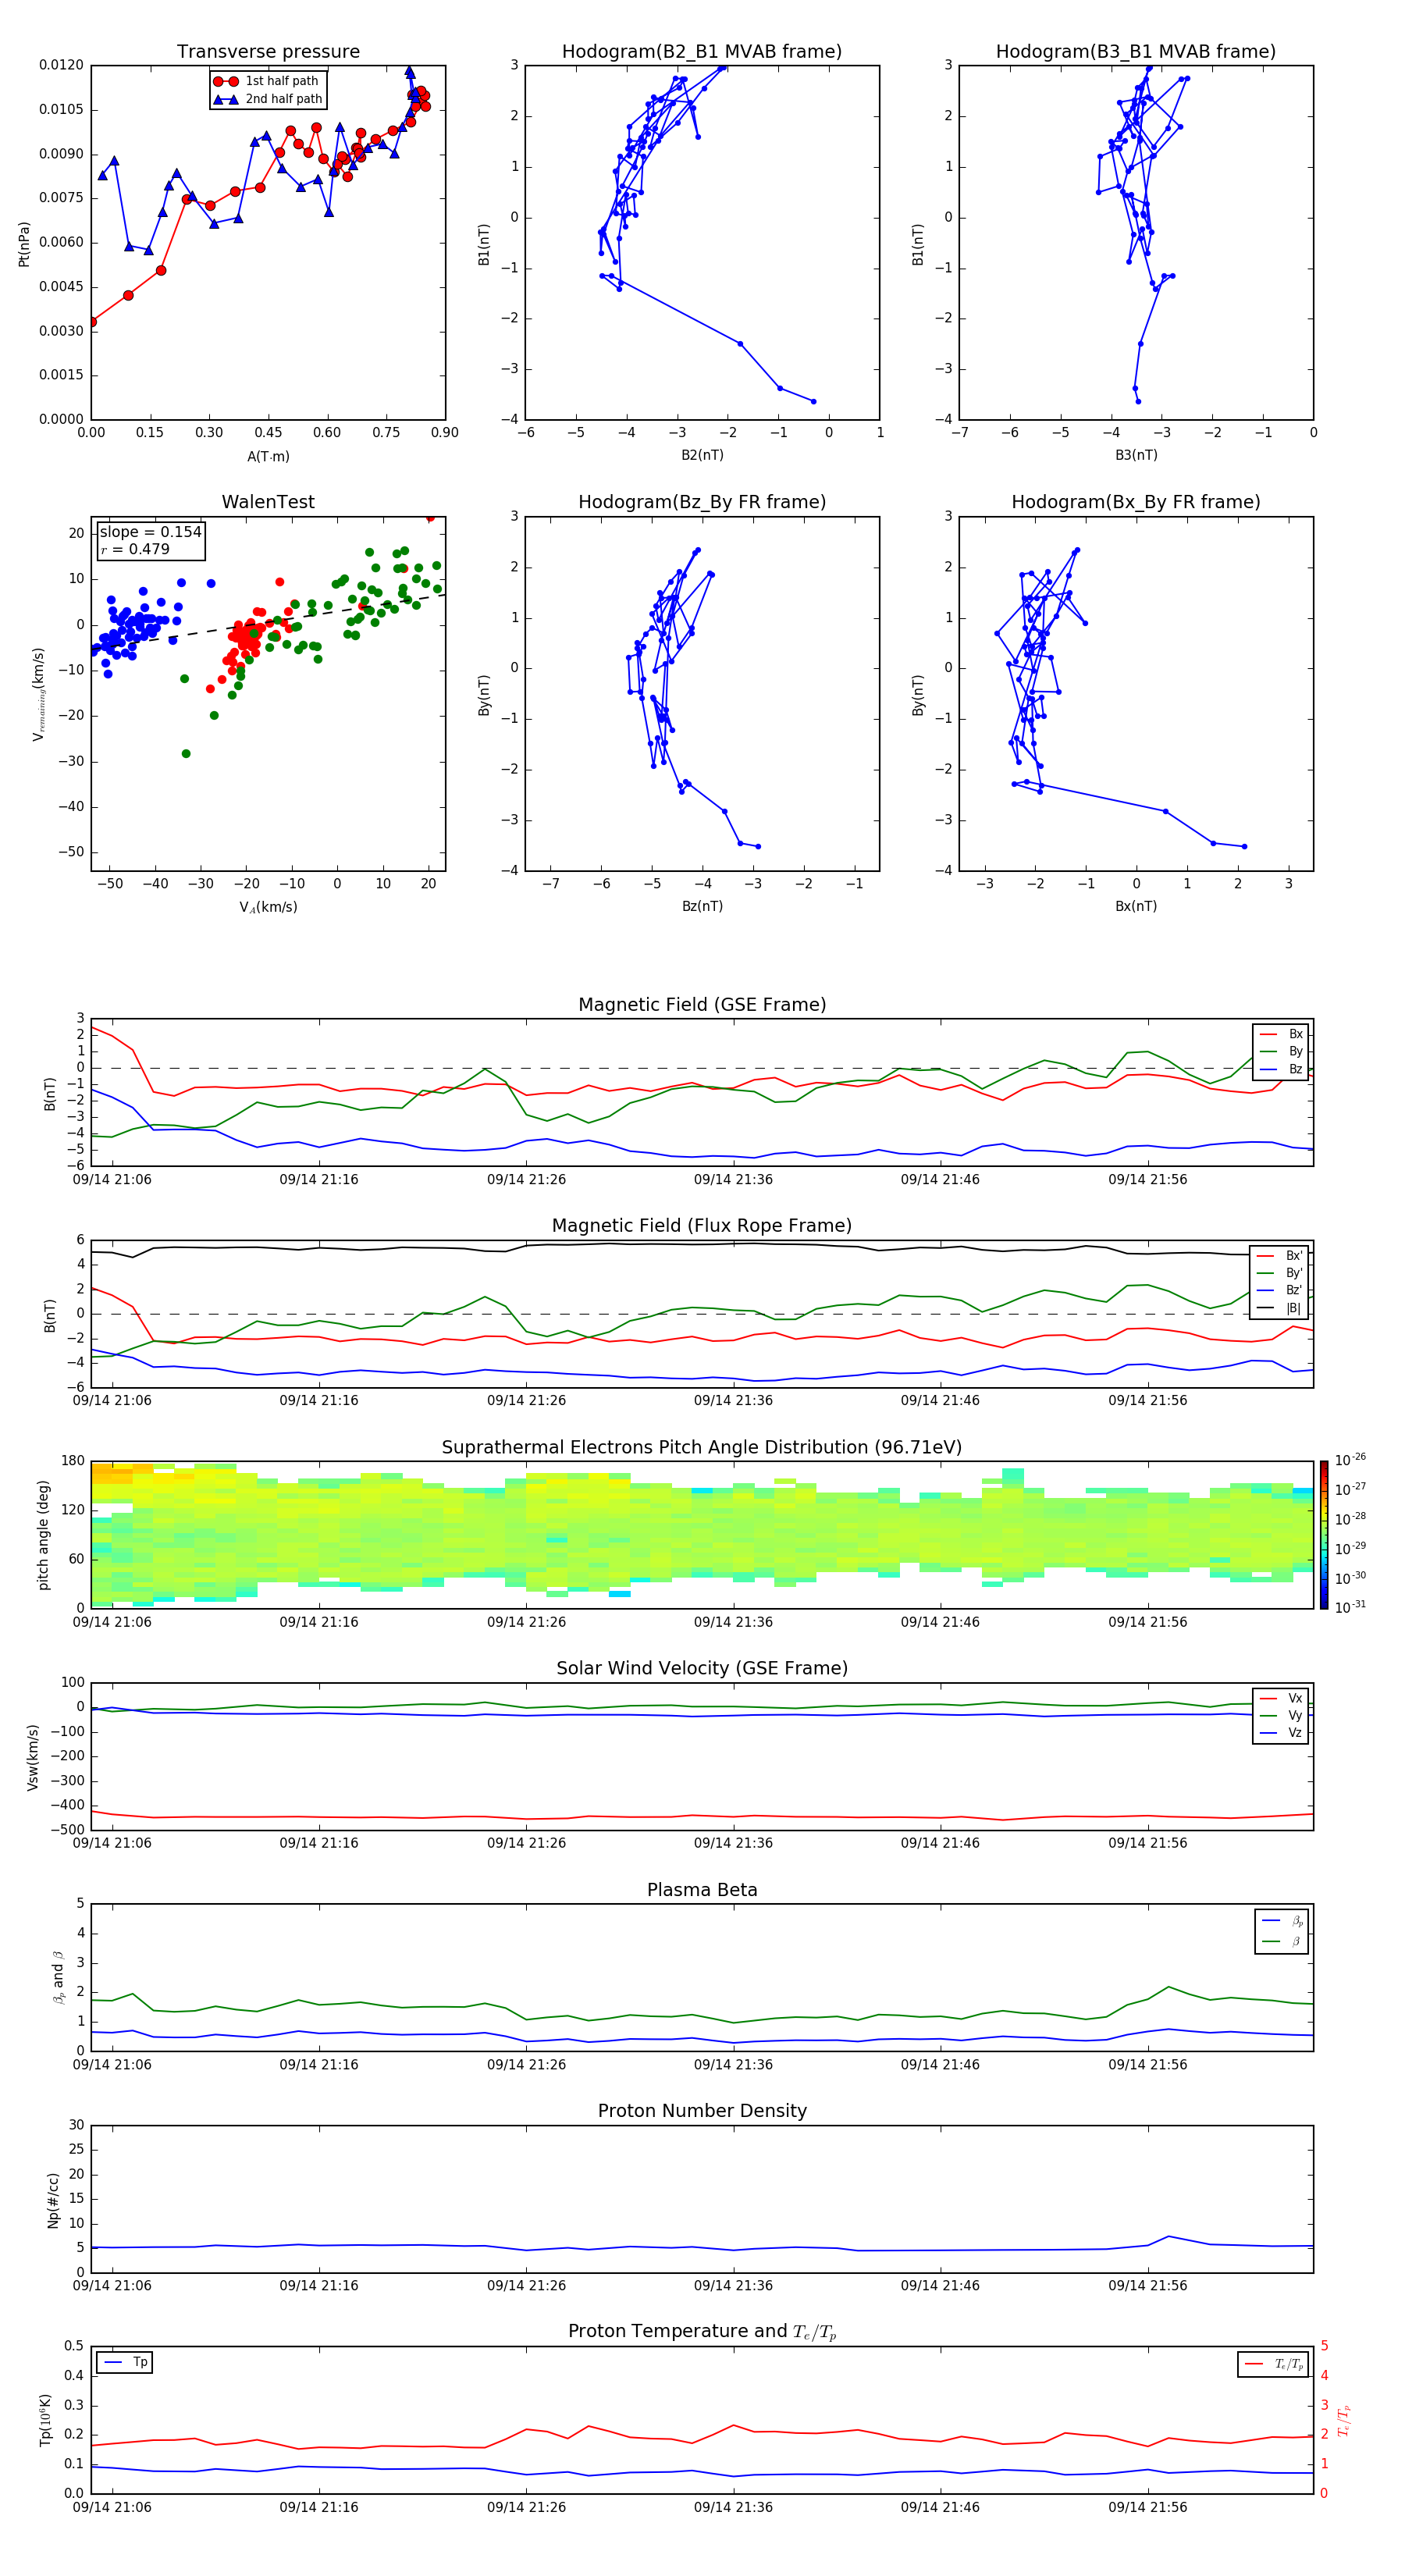The height and width of the screenshot is (2576, 1405).
Task: Select '1st half path' legend entry
Action: [267, 81]
